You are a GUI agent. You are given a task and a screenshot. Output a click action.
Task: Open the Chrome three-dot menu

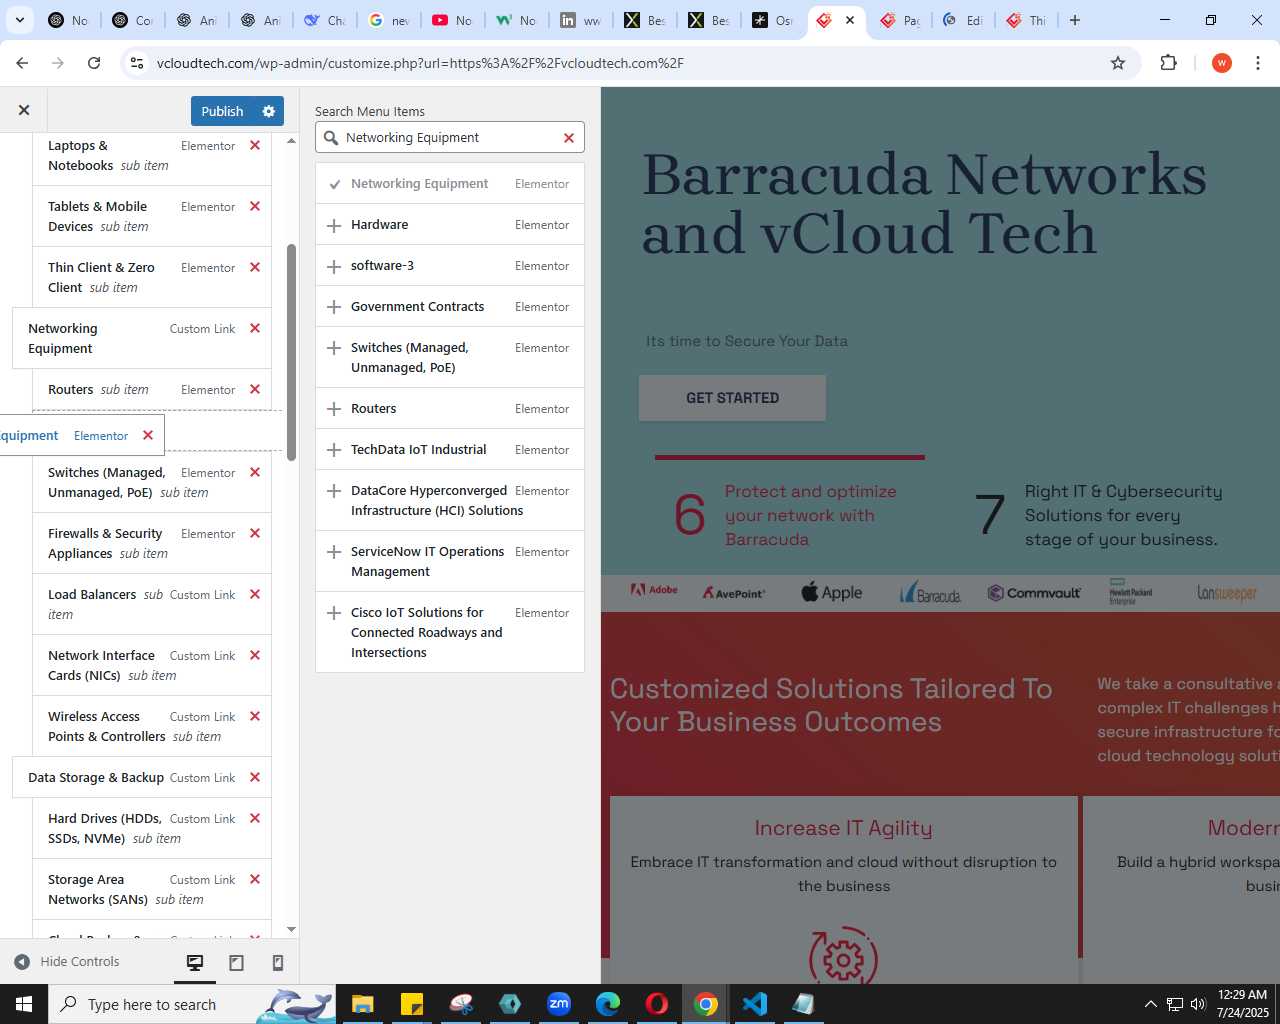click(1258, 63)
